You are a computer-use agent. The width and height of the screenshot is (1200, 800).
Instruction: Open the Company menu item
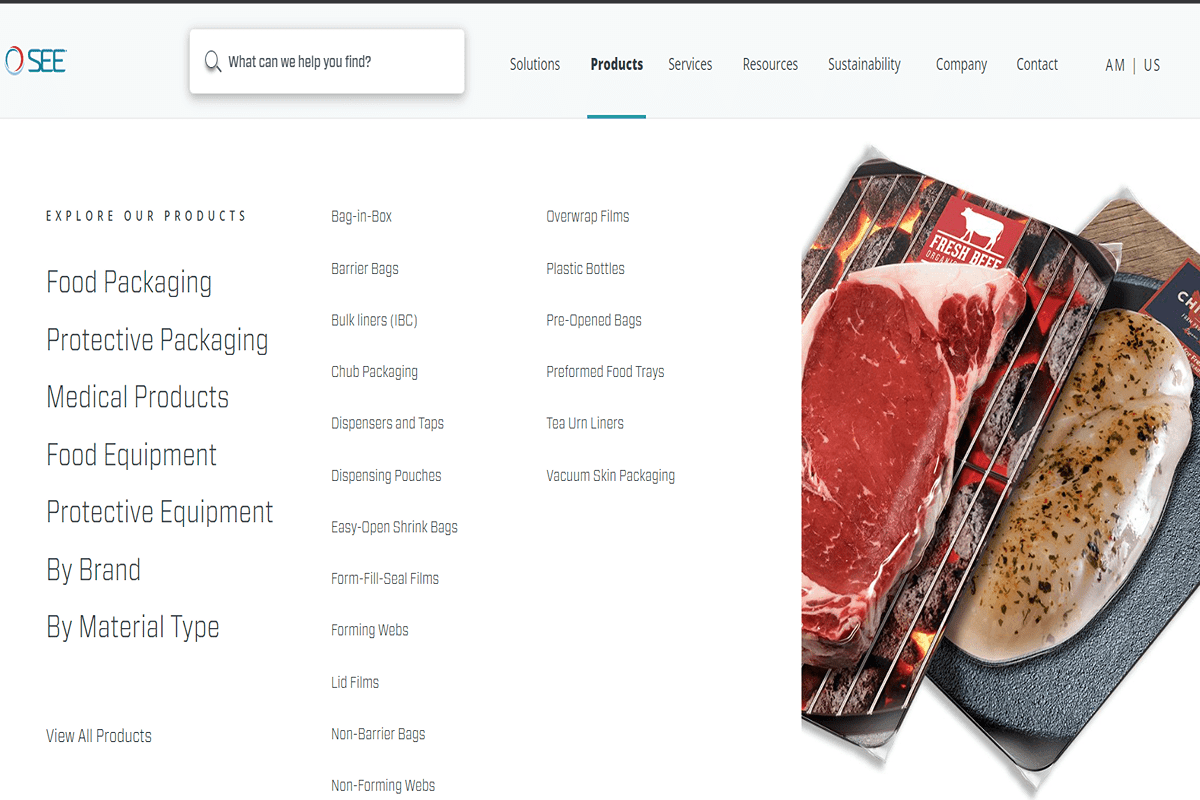click(x=961, y=64)
